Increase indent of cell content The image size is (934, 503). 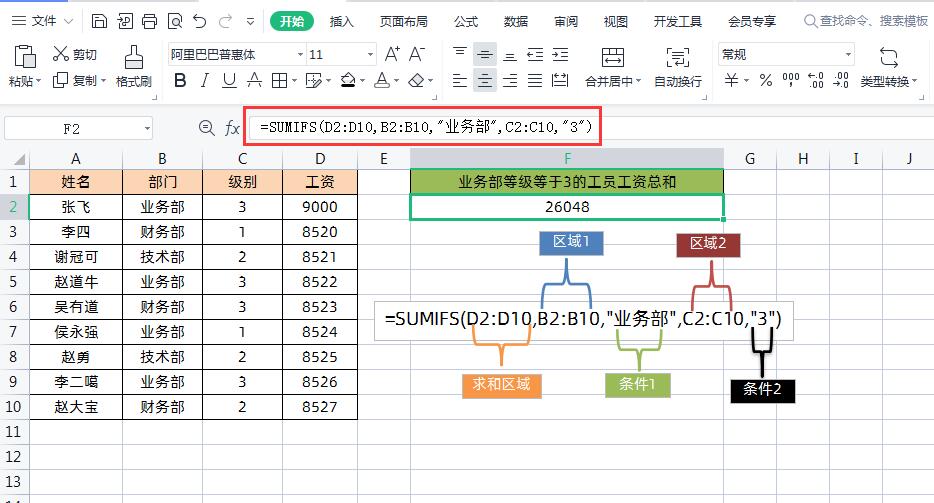[x=560, y=55]
